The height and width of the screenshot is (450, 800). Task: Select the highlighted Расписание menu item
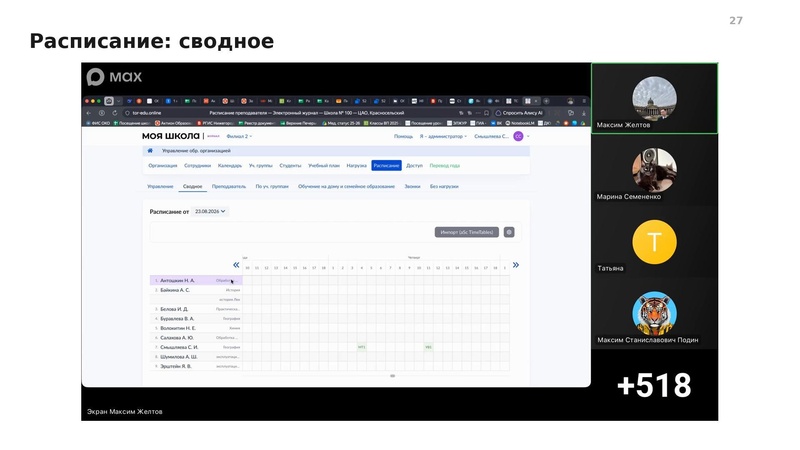click(x=386, y=165)
